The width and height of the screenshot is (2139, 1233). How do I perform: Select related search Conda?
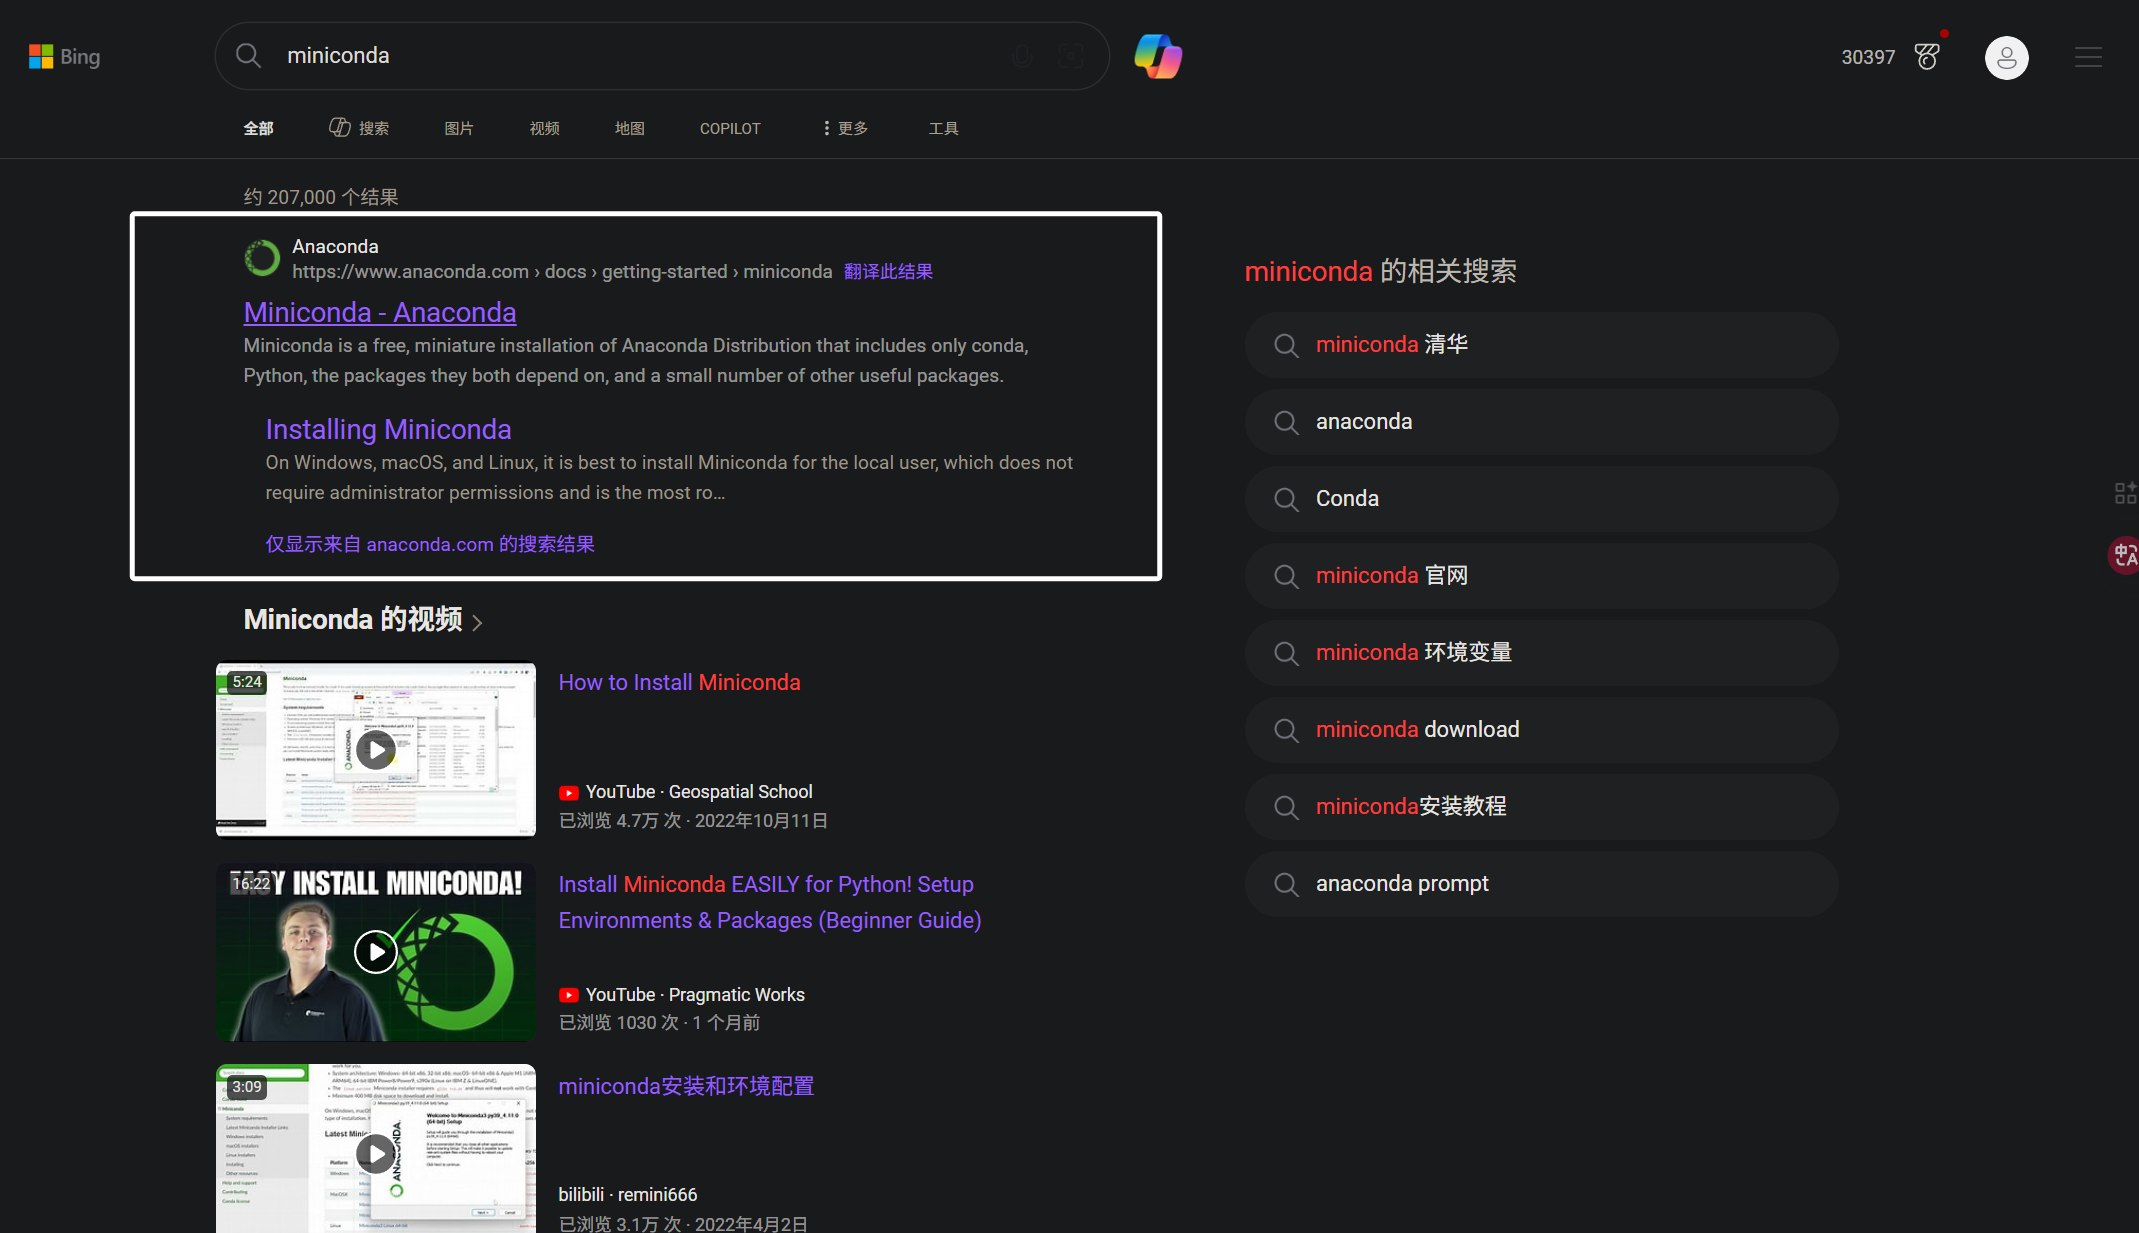[1541, 500]
